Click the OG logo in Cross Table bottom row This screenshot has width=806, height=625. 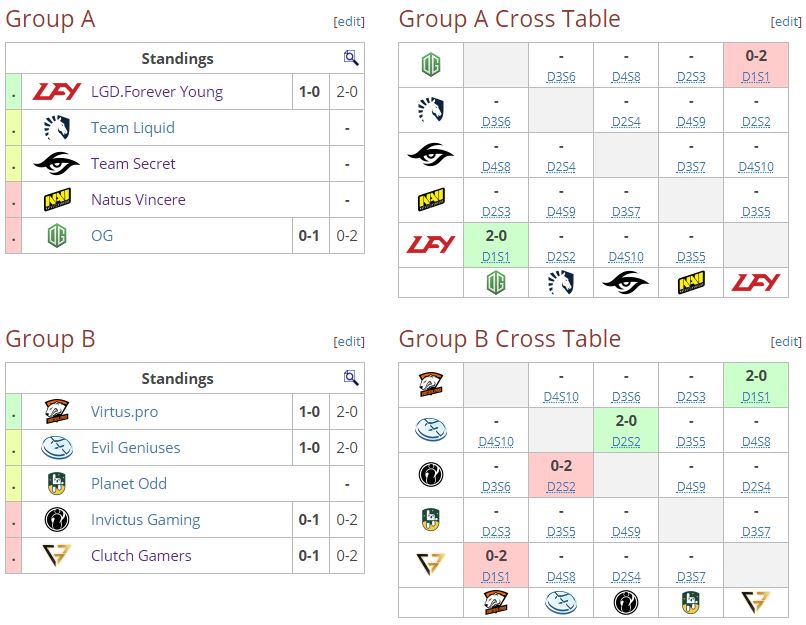pyautogui.click(x=496, y=283)
